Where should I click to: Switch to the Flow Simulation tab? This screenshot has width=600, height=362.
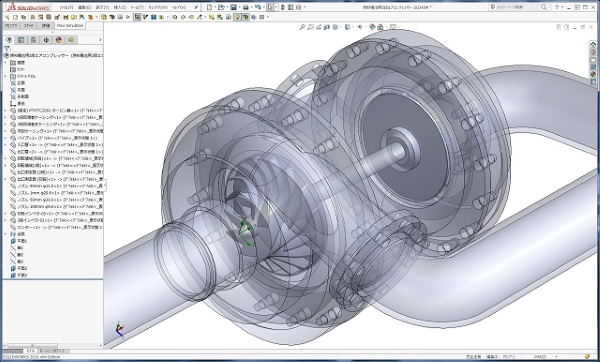pos(70,26)
